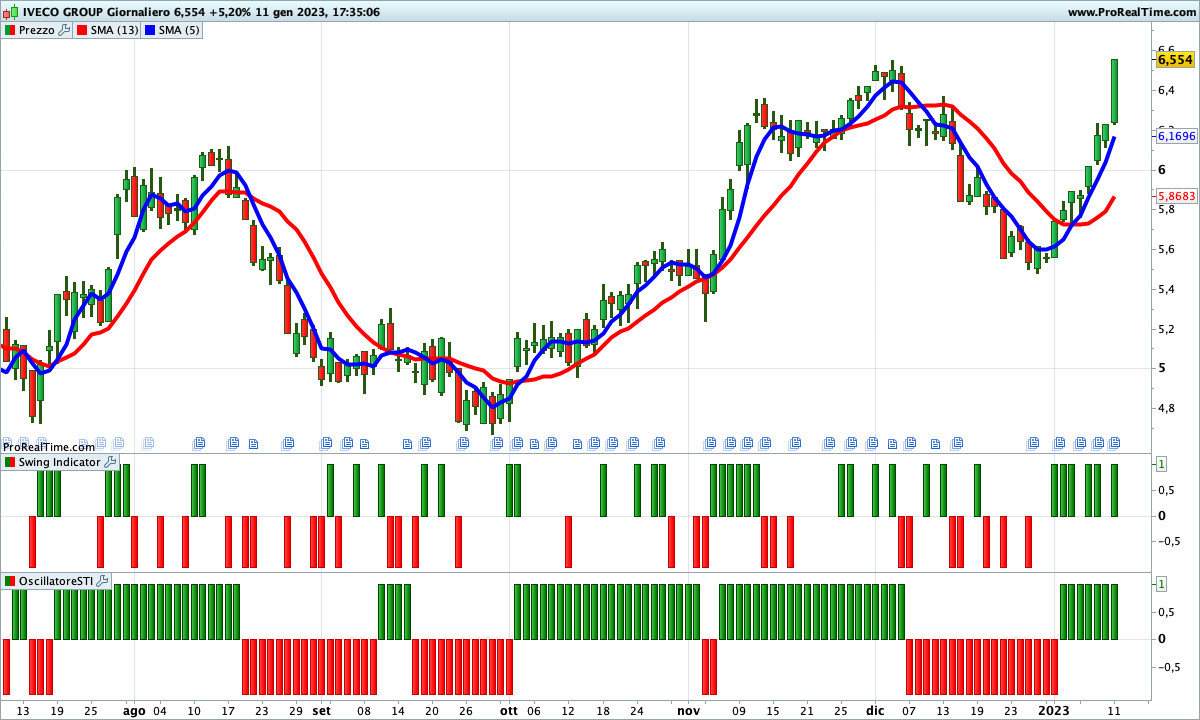
Task: Click the 5,6 price axis label
Action: [1166, 249]
